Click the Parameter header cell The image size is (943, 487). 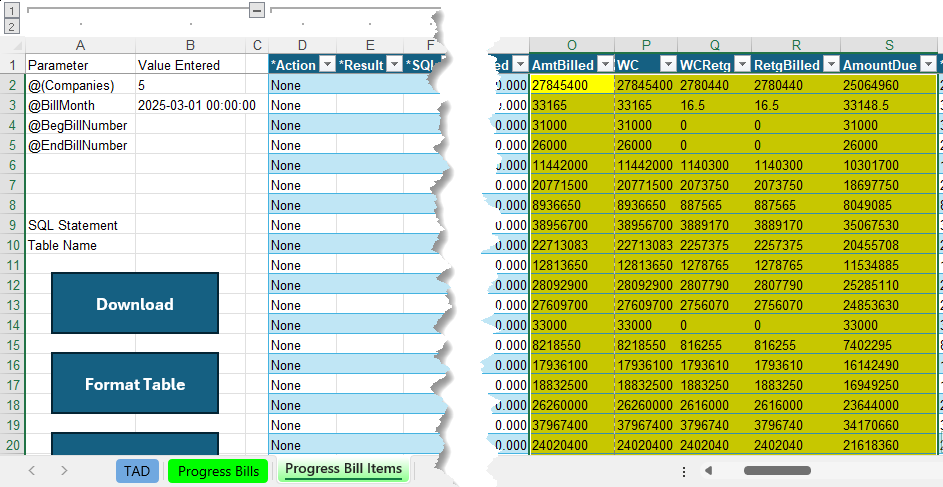pyautogui.click(x=80, y=65)
